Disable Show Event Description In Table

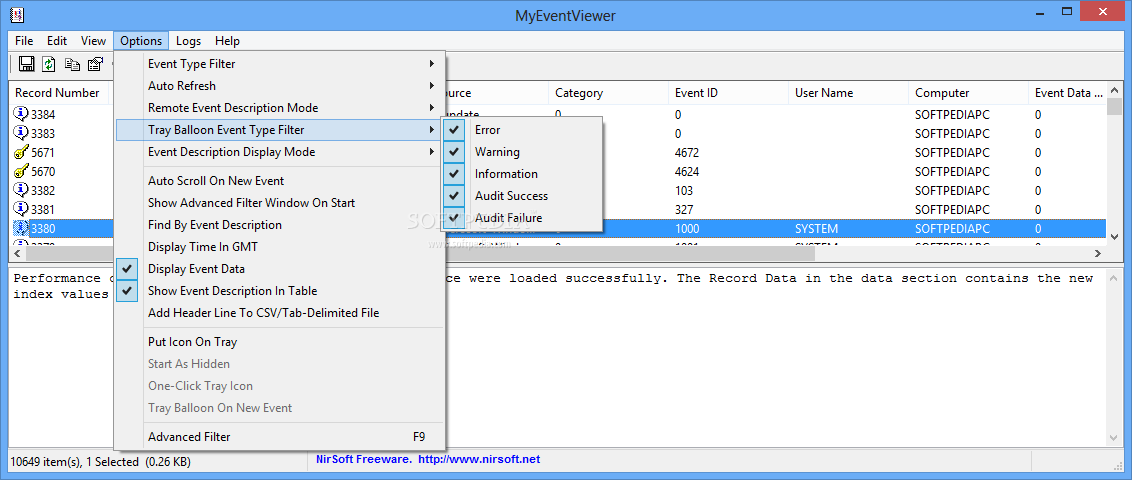[279, 291]
